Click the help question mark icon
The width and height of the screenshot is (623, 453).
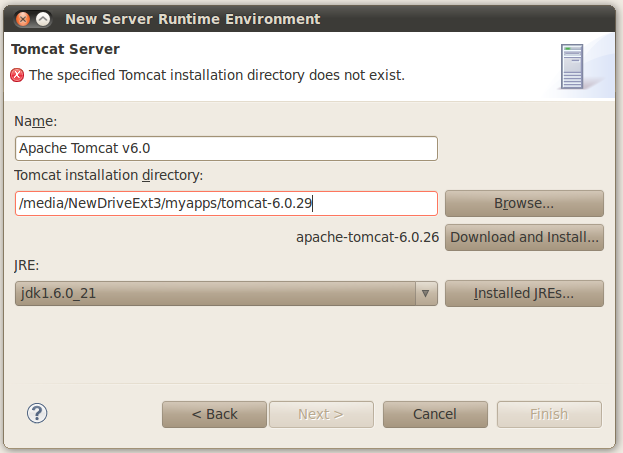tap(38, 413)
